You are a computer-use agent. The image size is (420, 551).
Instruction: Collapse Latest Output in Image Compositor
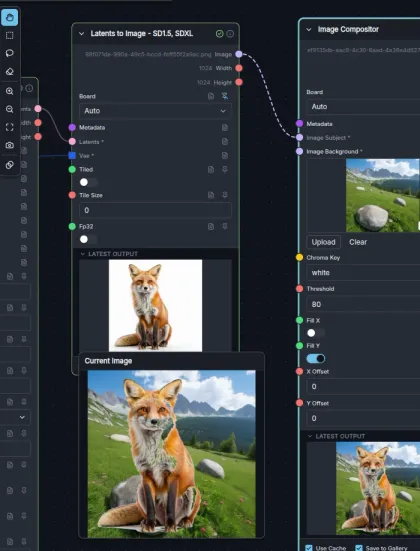(310, 436)
